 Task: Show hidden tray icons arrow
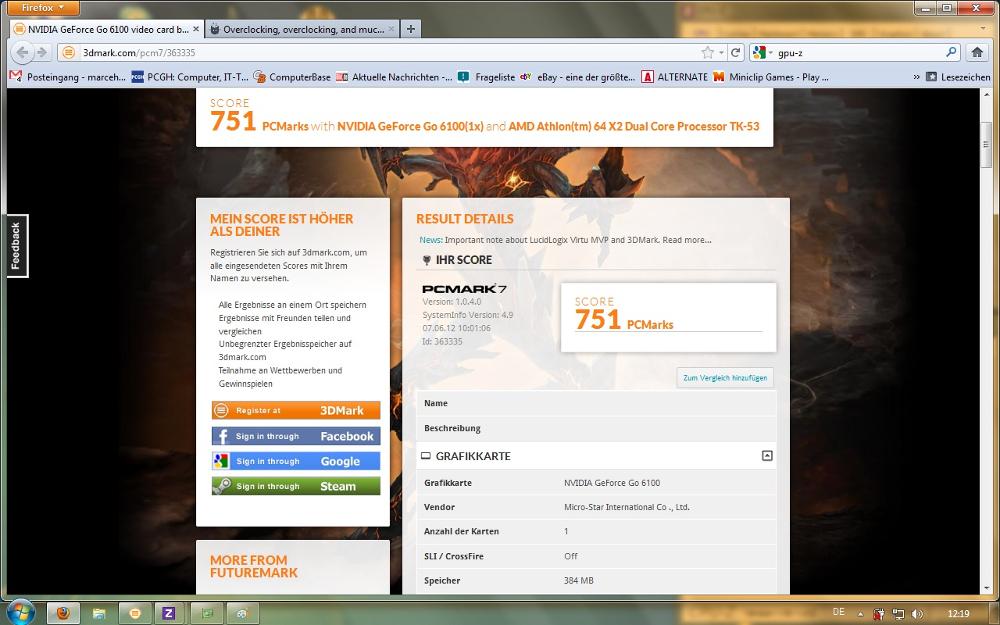click(x=860, y=614)
